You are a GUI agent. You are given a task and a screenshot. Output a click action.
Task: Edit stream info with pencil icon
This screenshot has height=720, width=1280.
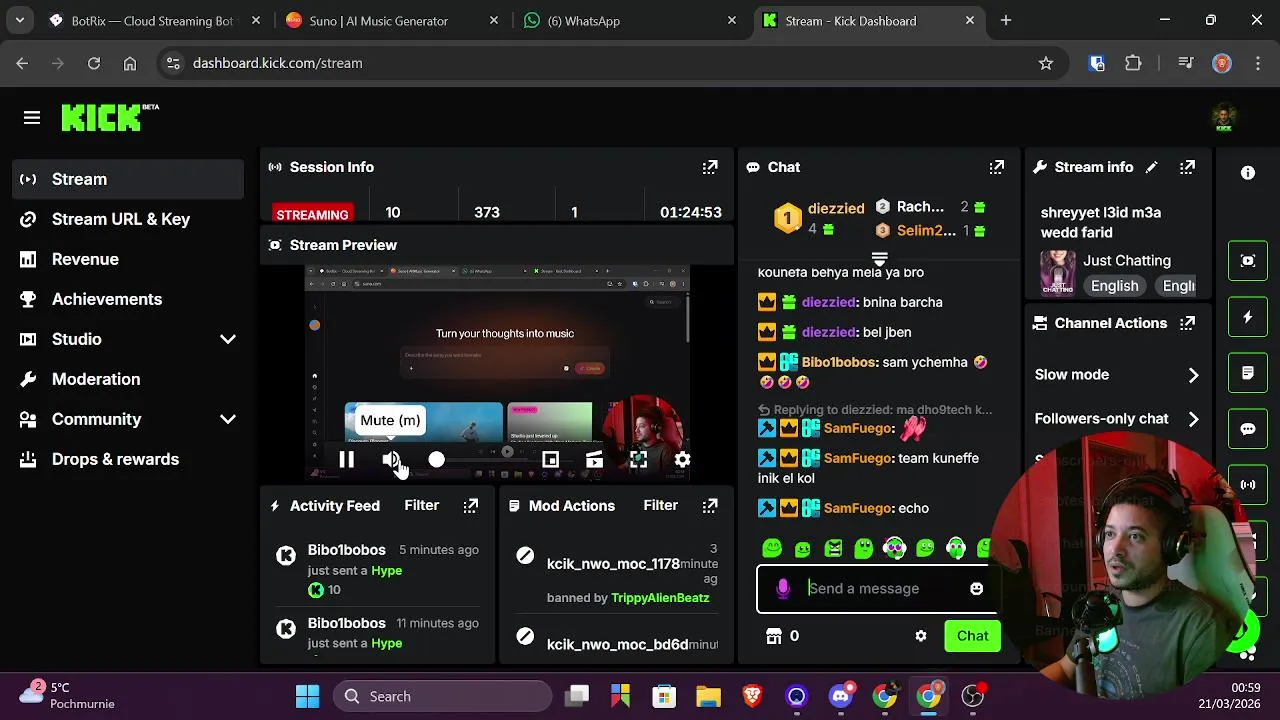1152,167
